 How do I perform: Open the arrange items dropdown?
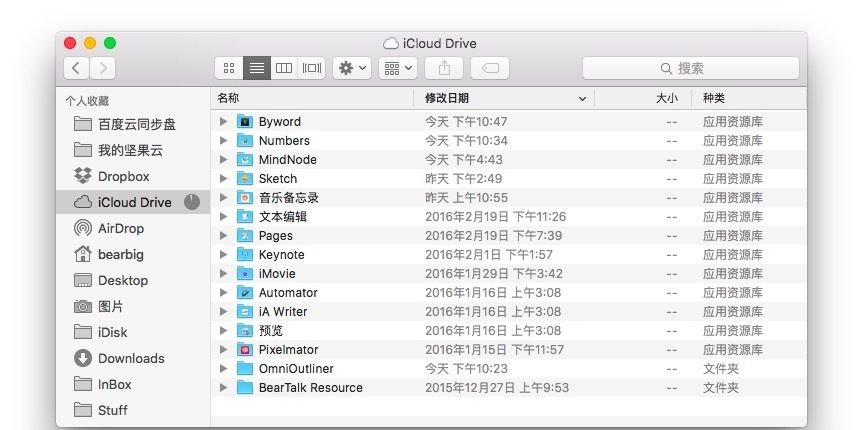(397, 68)
